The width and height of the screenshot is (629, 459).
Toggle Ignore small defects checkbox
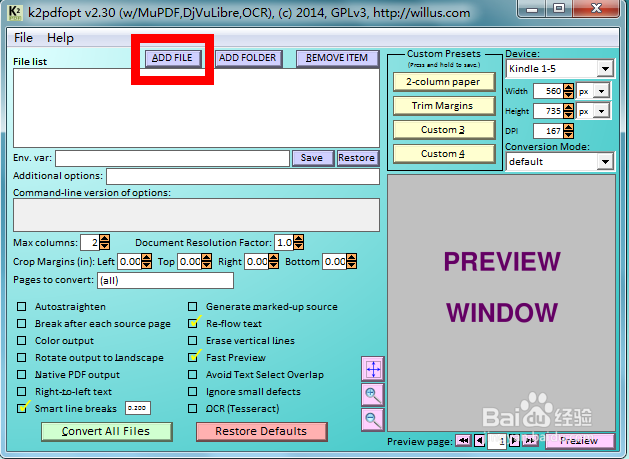click(193, 391)
